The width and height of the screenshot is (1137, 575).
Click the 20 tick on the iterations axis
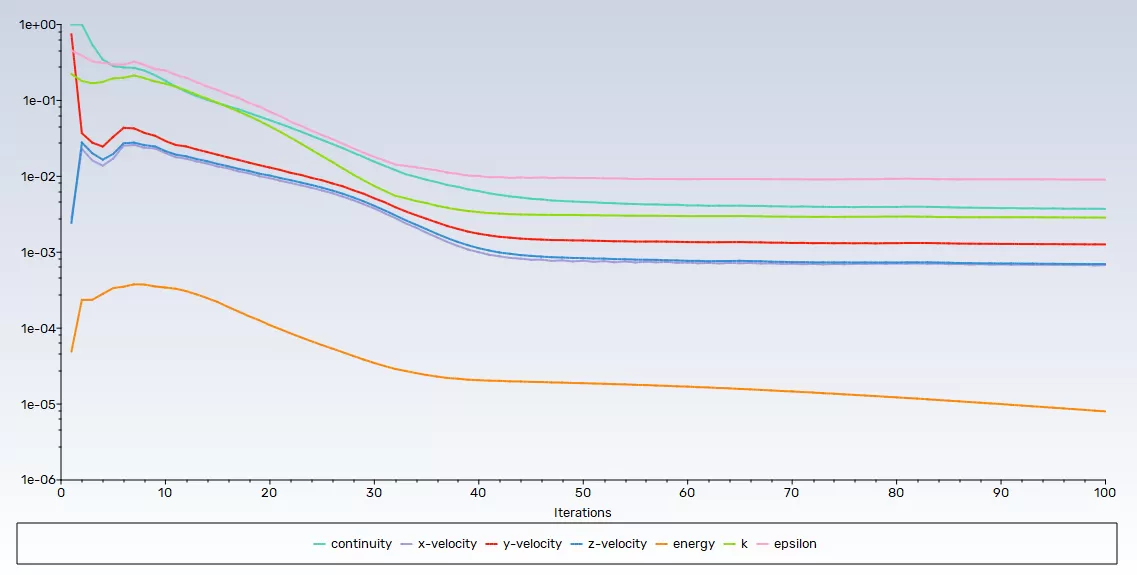pos(270,492)
